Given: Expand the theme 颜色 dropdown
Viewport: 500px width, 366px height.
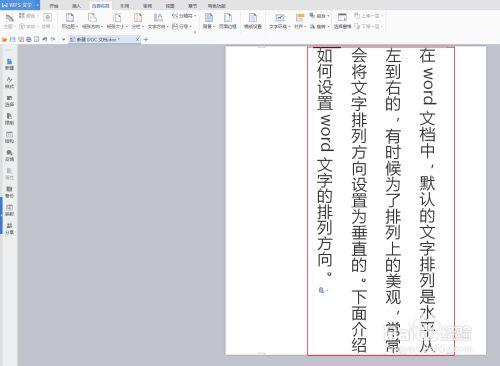Looking at the screenshot, I should pyautogui.click(x=28, y=16).
